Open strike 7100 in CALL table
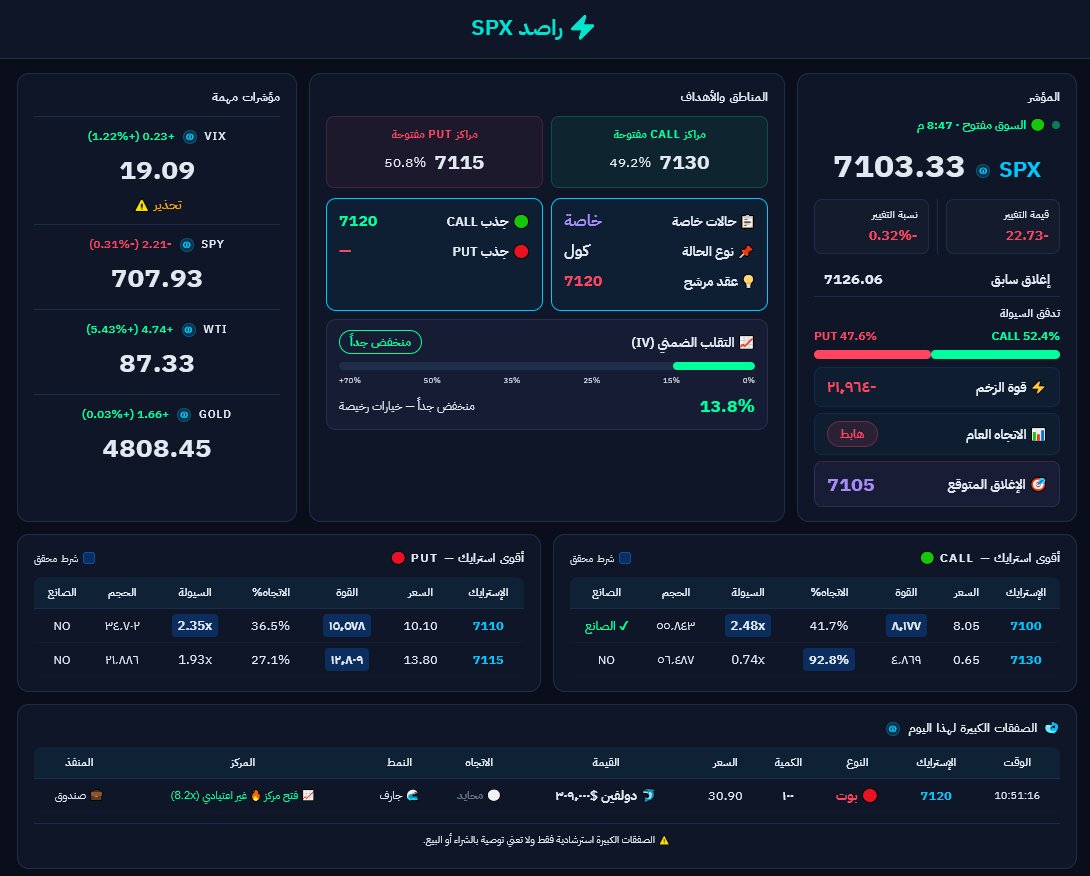This screenshot has height=876, width=1090. tap(1025, 626)
